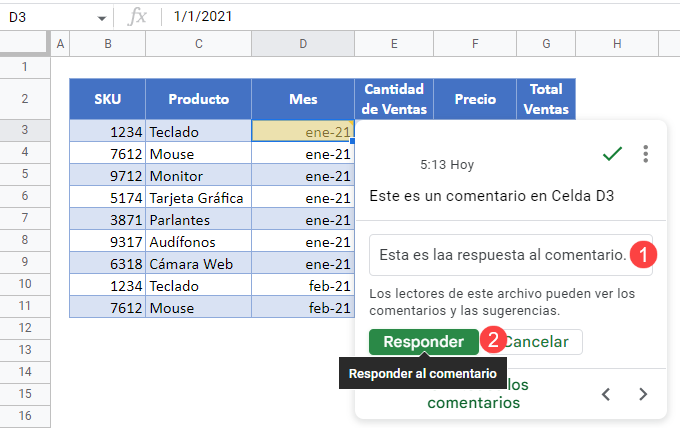680x428 pixels.
Task: Select row 1 header
Action: coord(25,67)
